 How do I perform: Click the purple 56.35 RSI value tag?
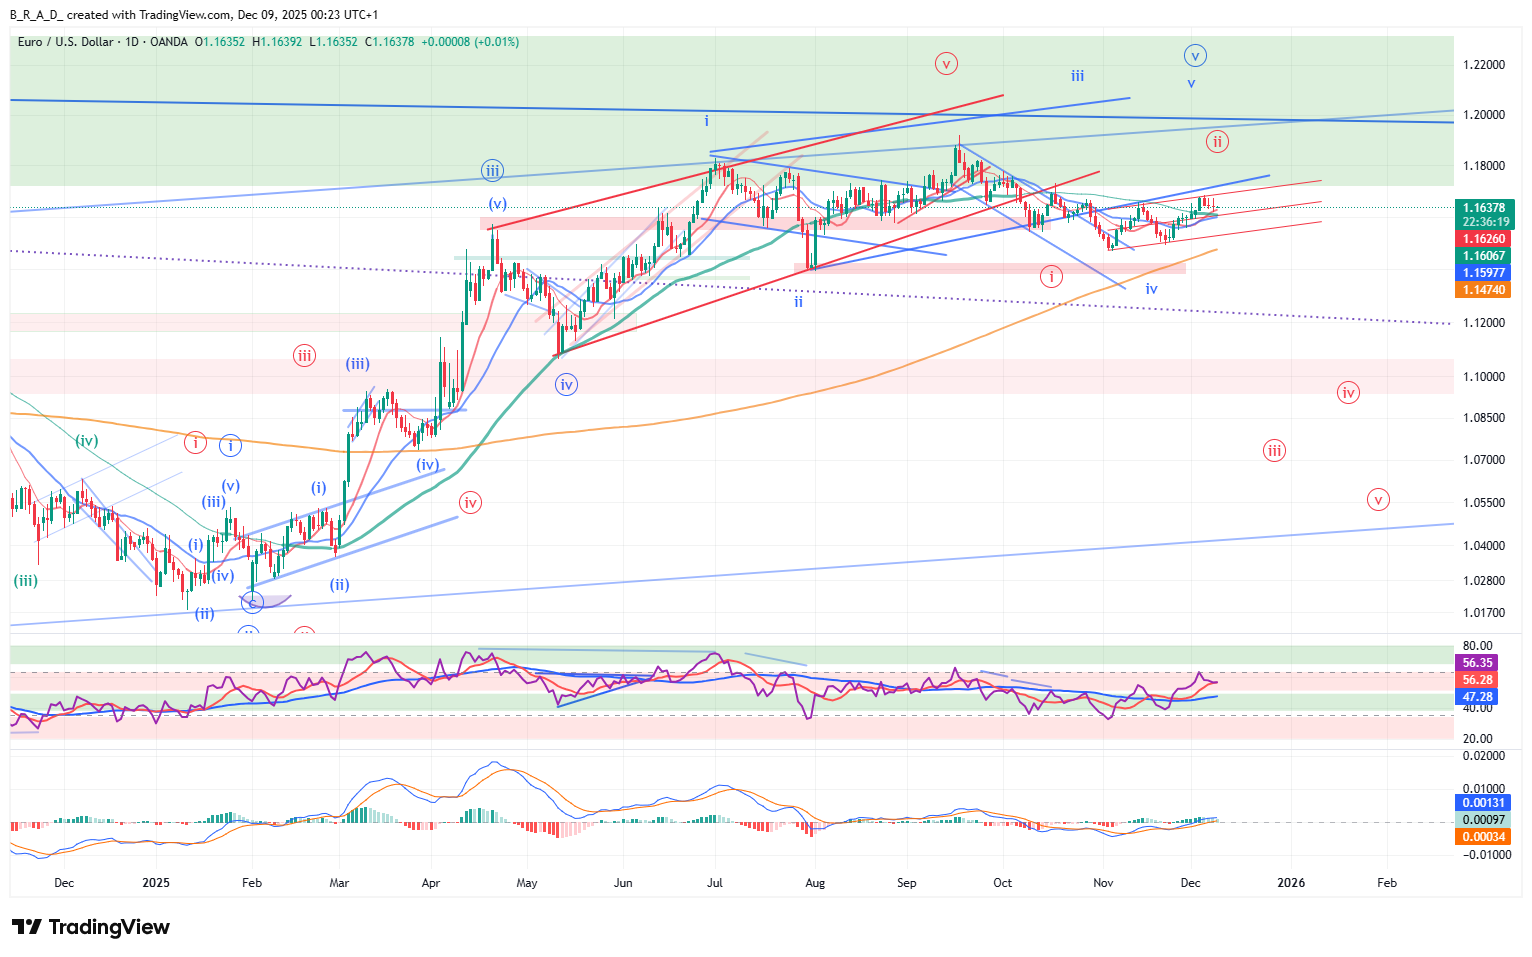[x=1477, y=663]
